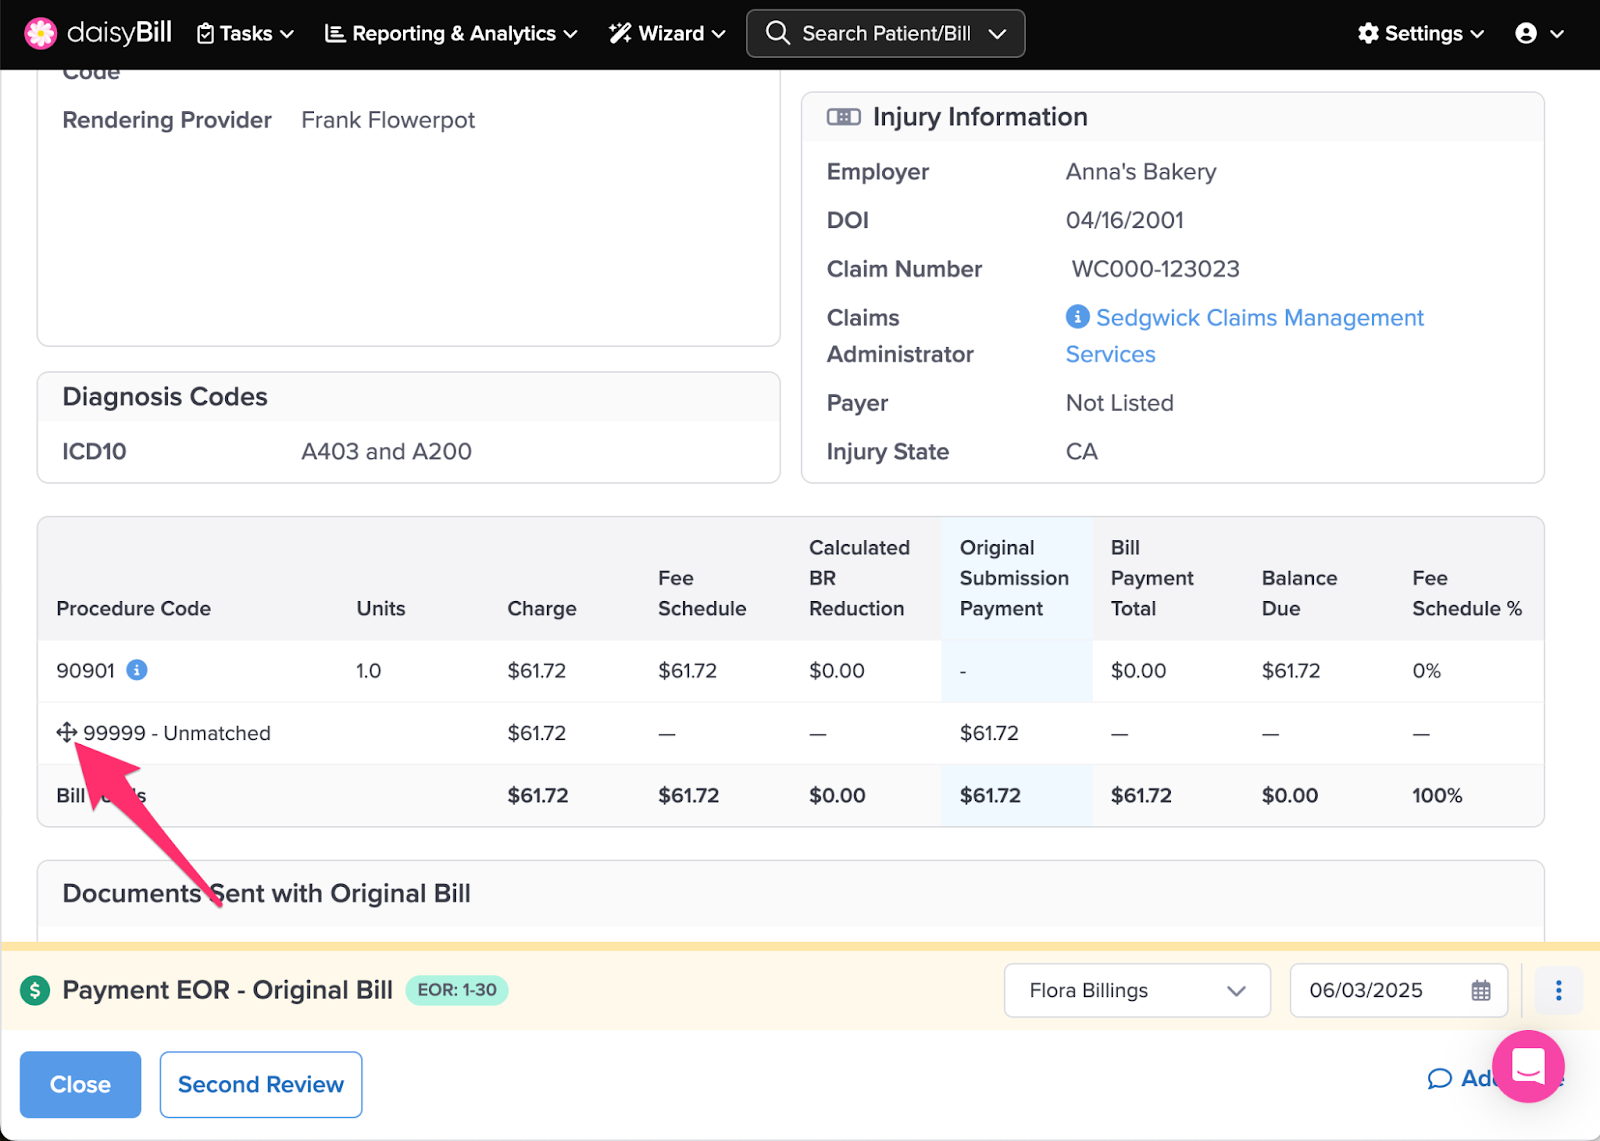Click the green dollar Payment EOR icon
The width and height of the screenshot is (1600, 1141).
[35, 990]
